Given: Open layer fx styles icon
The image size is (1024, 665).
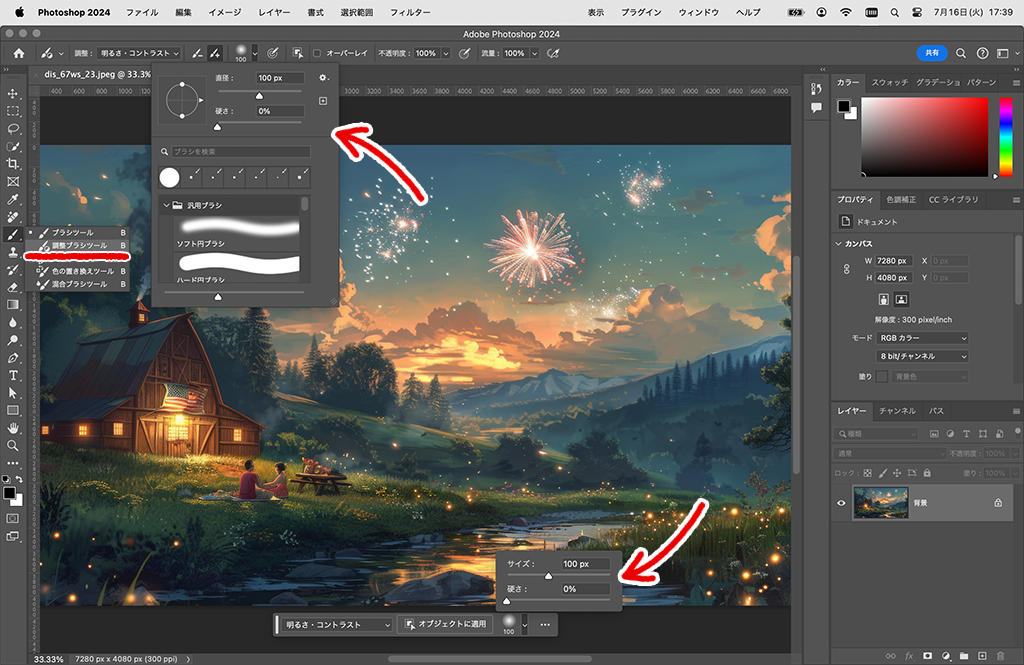Looking at the screenshot, I should pos(909,655).
